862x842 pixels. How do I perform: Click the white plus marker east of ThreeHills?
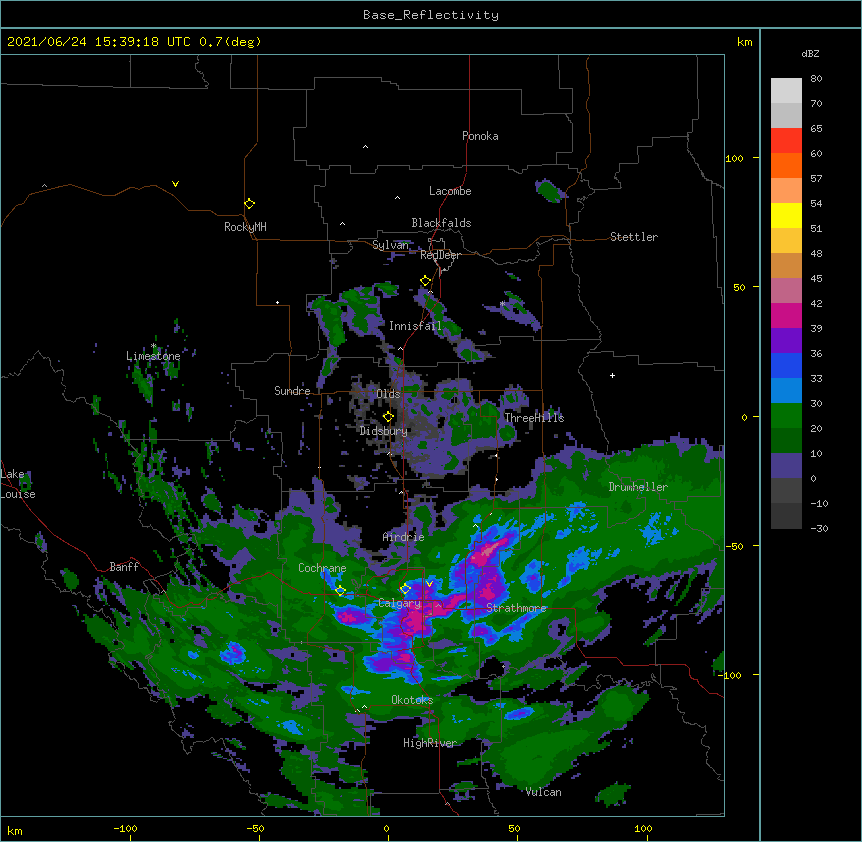point(612,375)
